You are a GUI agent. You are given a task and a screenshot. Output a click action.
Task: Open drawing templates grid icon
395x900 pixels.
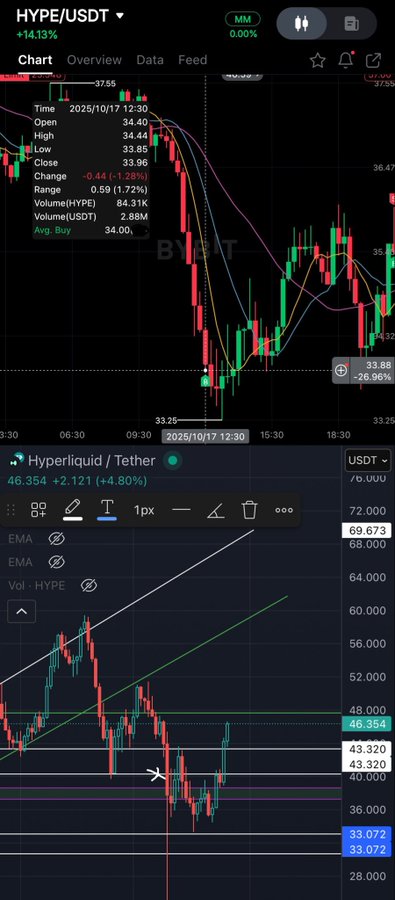[x=38, y=510]
